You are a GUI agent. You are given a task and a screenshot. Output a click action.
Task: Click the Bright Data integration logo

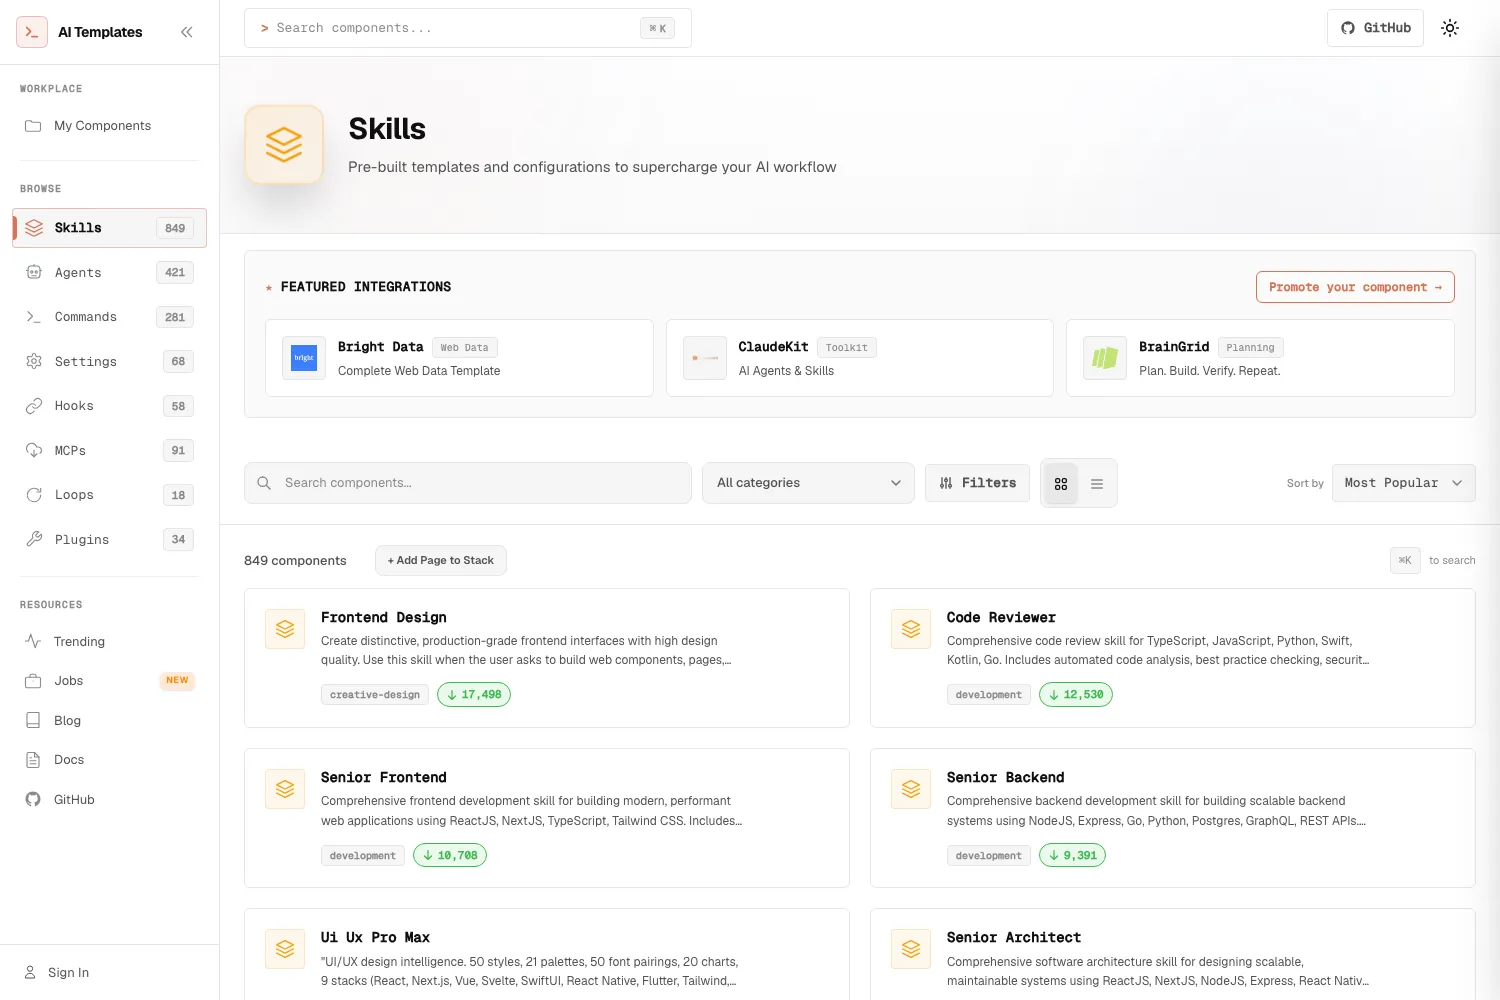(x=304, y=358)
